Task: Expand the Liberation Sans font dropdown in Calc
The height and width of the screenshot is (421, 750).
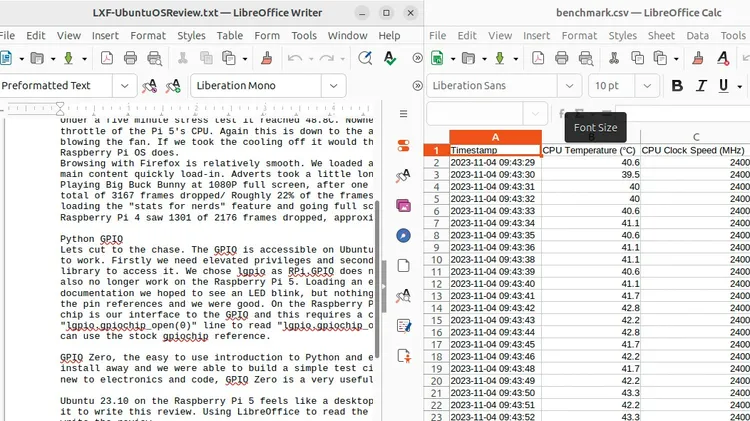Action: (569, 86)
